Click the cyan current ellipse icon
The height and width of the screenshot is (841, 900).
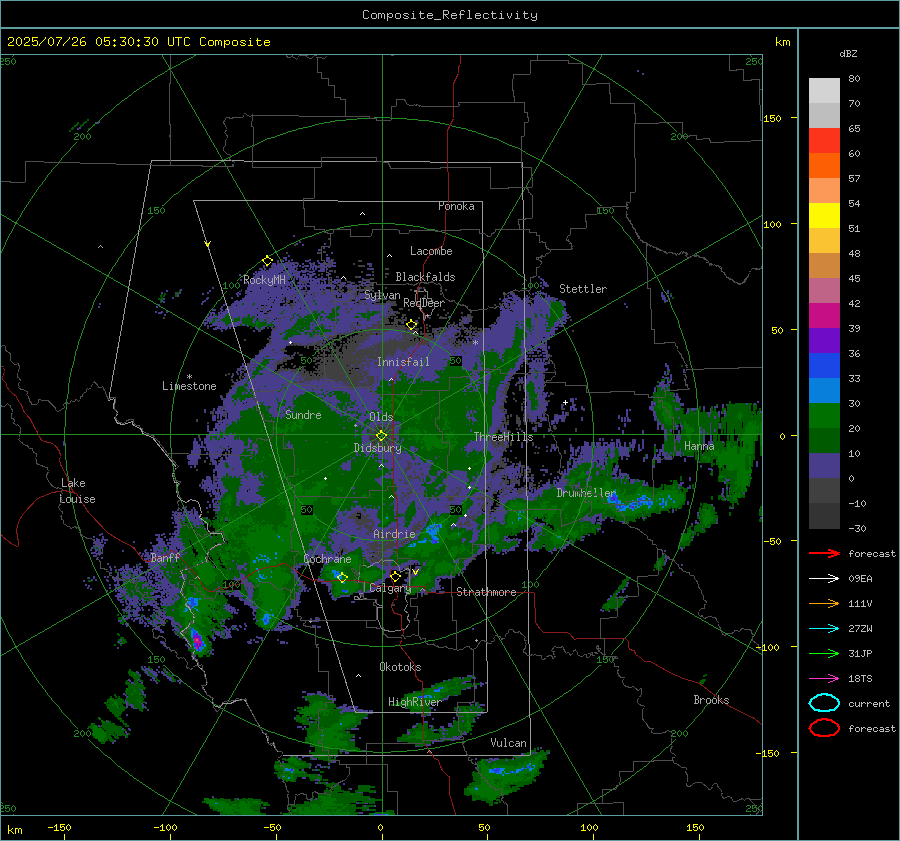(x=824, y=703)
